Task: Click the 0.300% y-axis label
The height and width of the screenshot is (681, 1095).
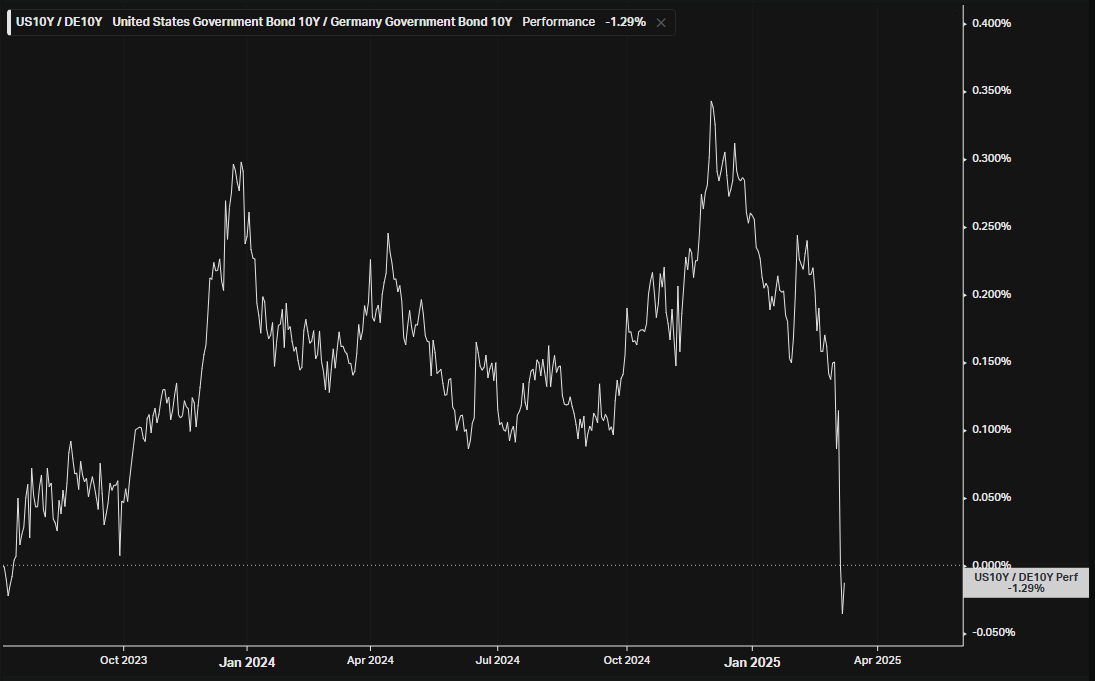Action: point(992,158)
